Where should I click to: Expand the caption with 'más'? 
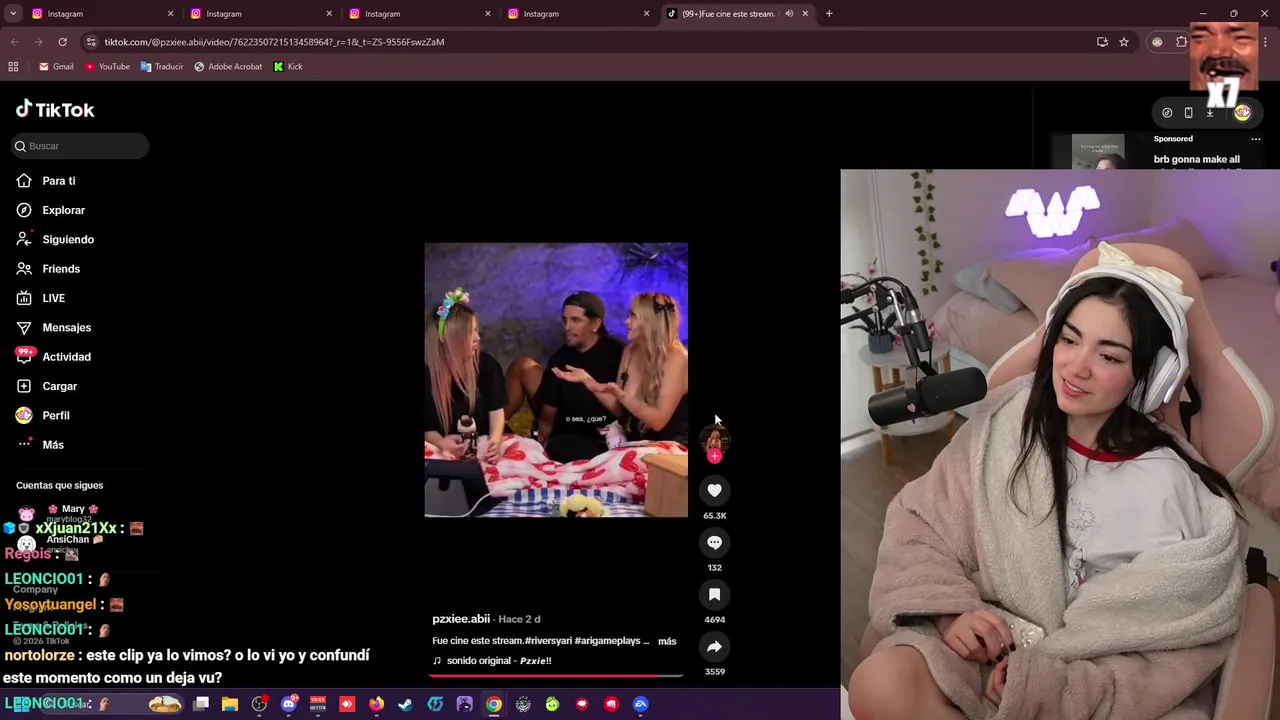667,641
